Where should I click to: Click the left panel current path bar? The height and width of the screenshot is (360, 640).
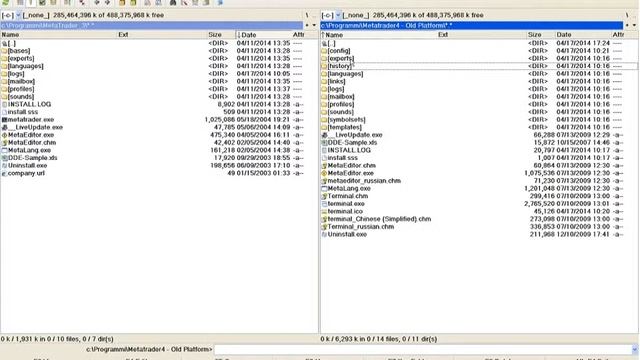152,25
